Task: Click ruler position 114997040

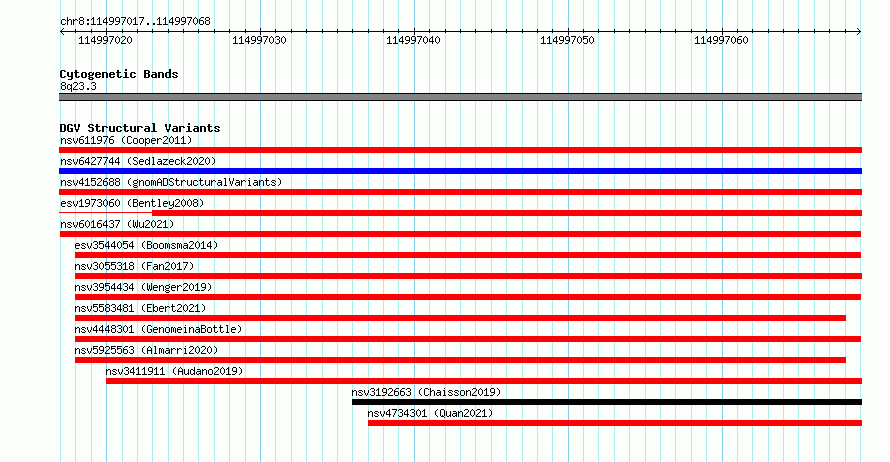Action: [413, 40]
